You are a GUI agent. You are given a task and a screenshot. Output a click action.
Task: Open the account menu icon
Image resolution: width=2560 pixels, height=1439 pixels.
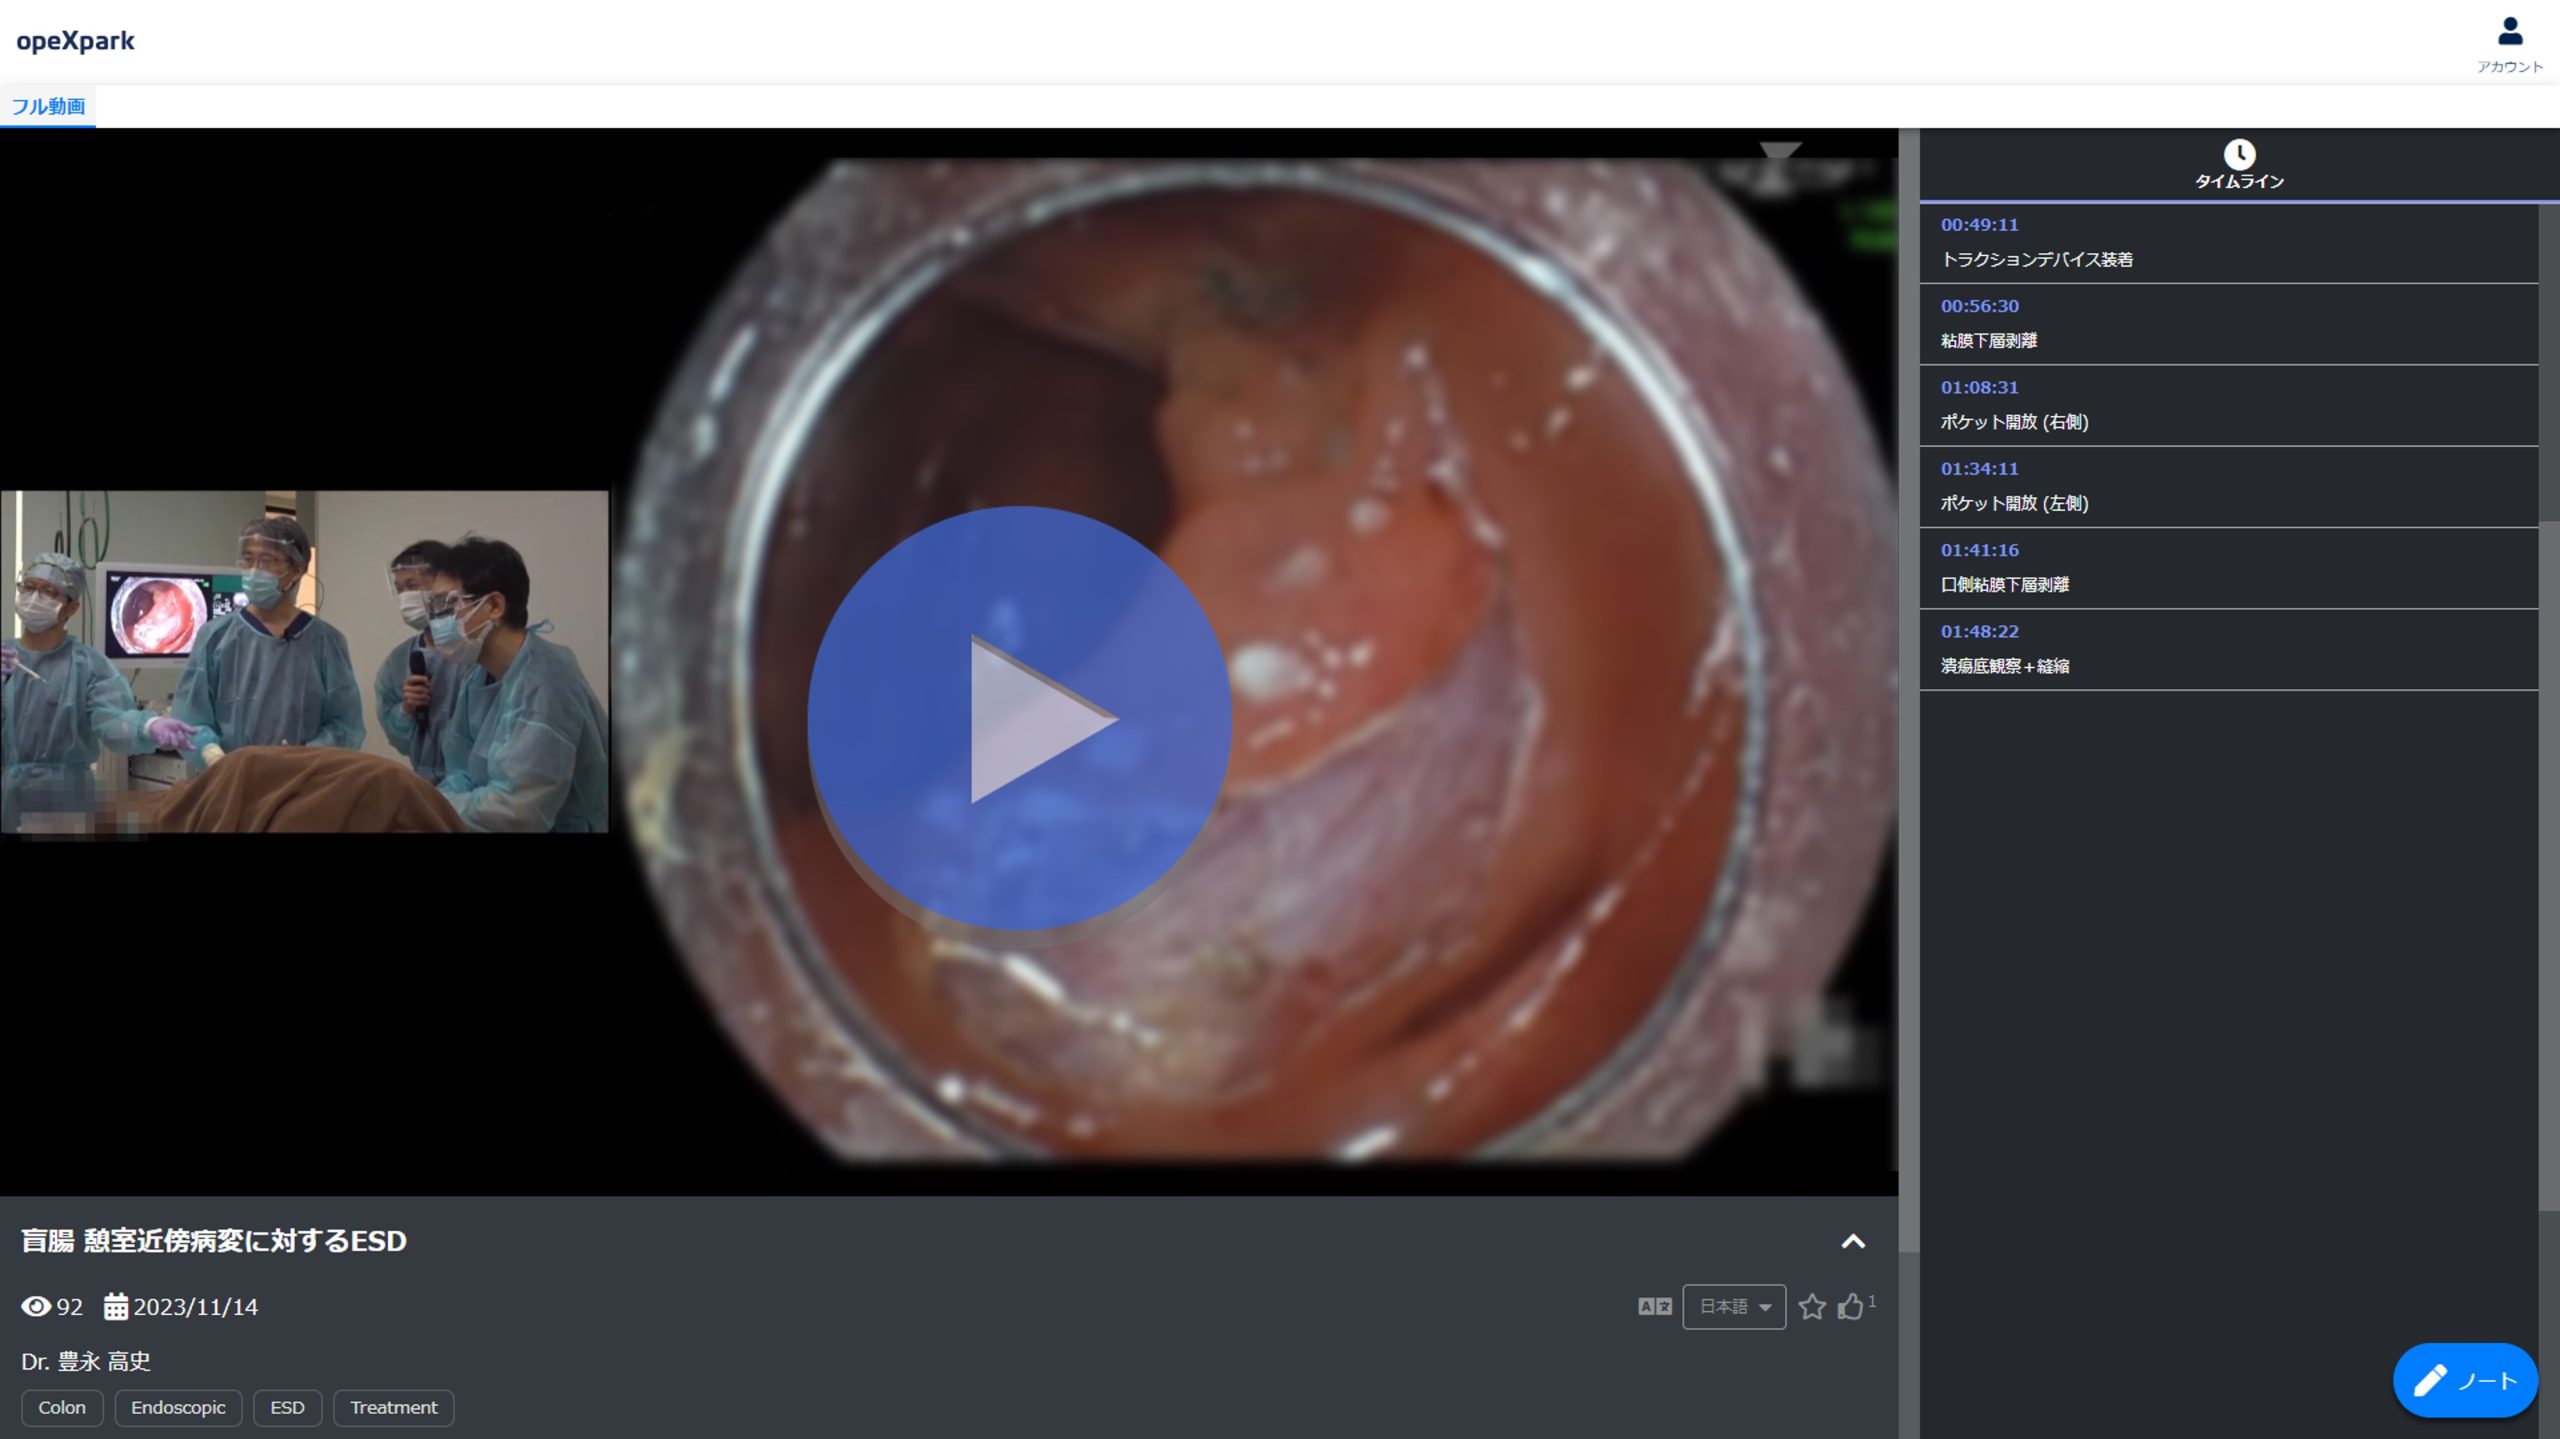[2509, 33]
